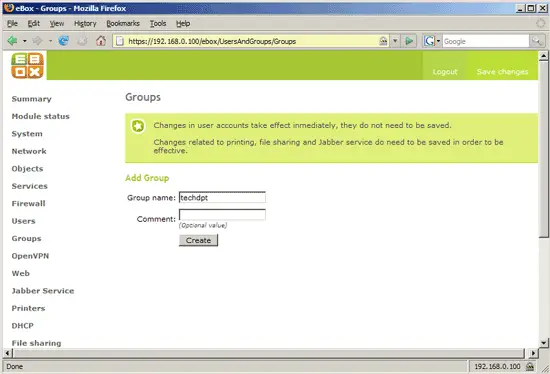Click the green Go button
Image resolution: width=550 pixels, height=374 pixels.
point(409,41)
